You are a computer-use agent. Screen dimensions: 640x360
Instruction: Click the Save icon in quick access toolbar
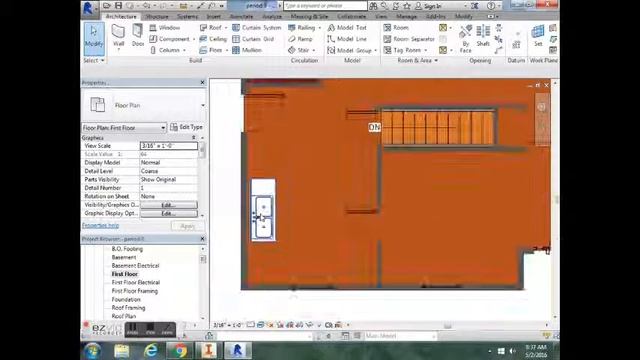pyautogui.click(x=118, y=6)
